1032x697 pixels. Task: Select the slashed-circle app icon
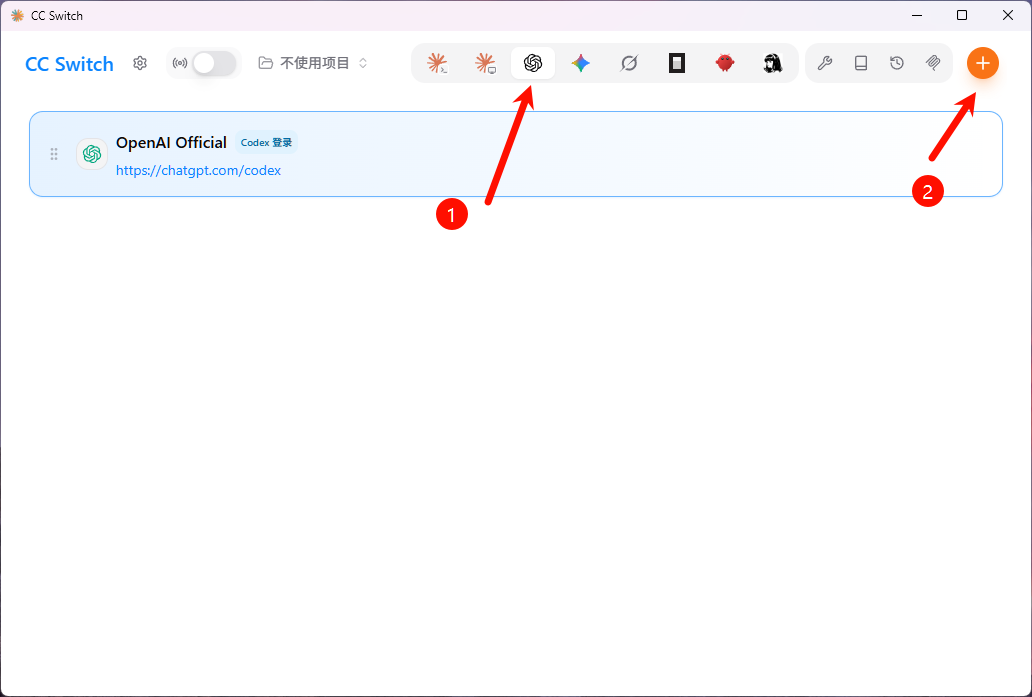coord(629,63)
